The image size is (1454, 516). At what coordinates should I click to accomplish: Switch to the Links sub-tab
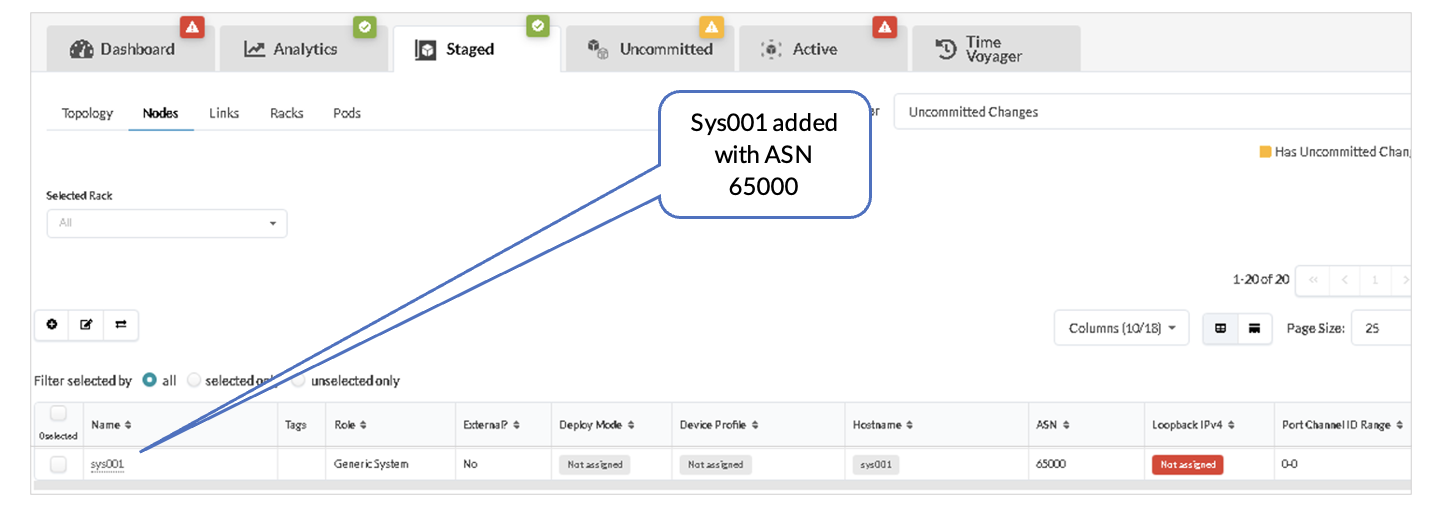224,113
